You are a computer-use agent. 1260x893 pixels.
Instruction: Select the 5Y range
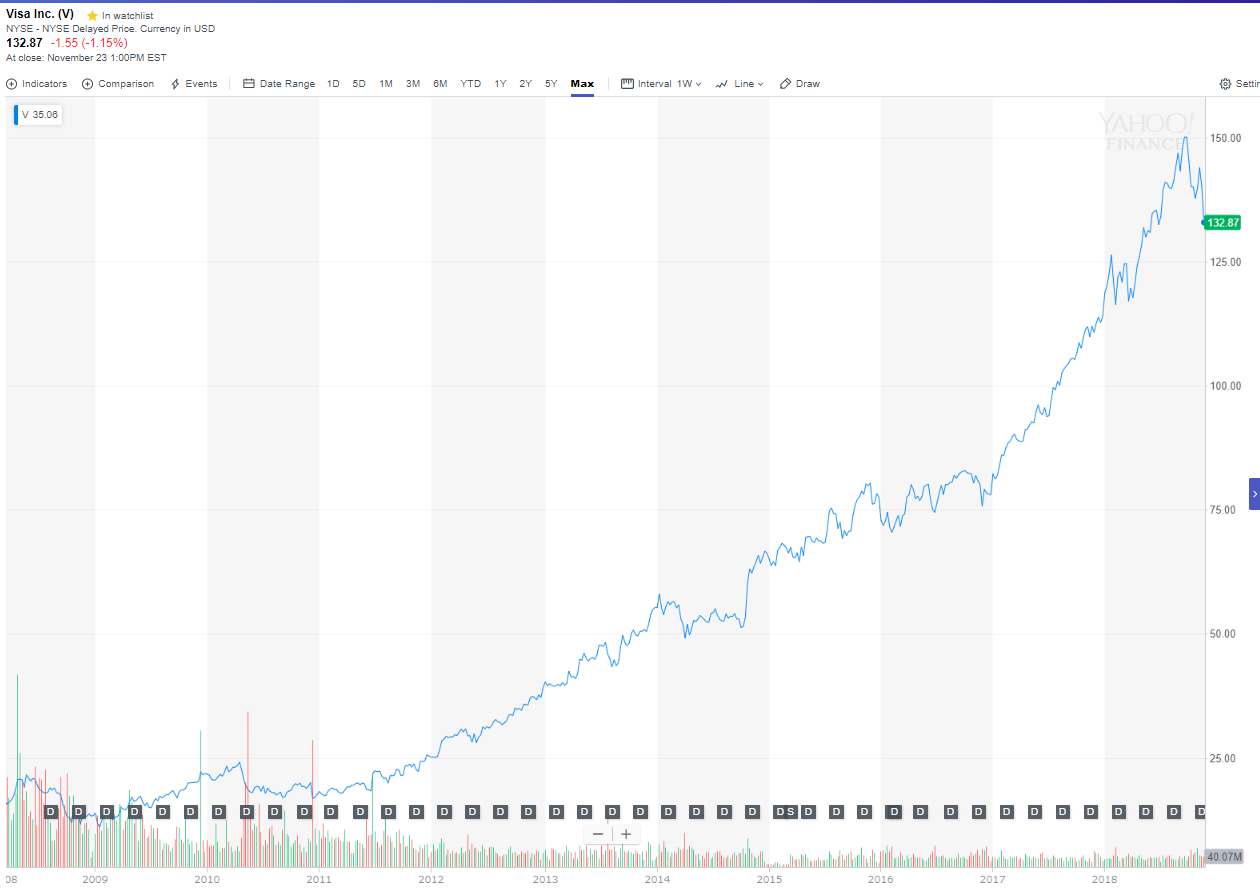551,84
